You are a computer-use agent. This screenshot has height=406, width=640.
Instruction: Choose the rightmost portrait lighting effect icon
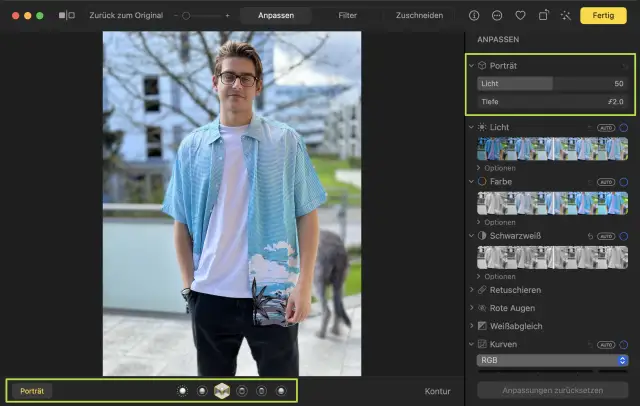282,391
